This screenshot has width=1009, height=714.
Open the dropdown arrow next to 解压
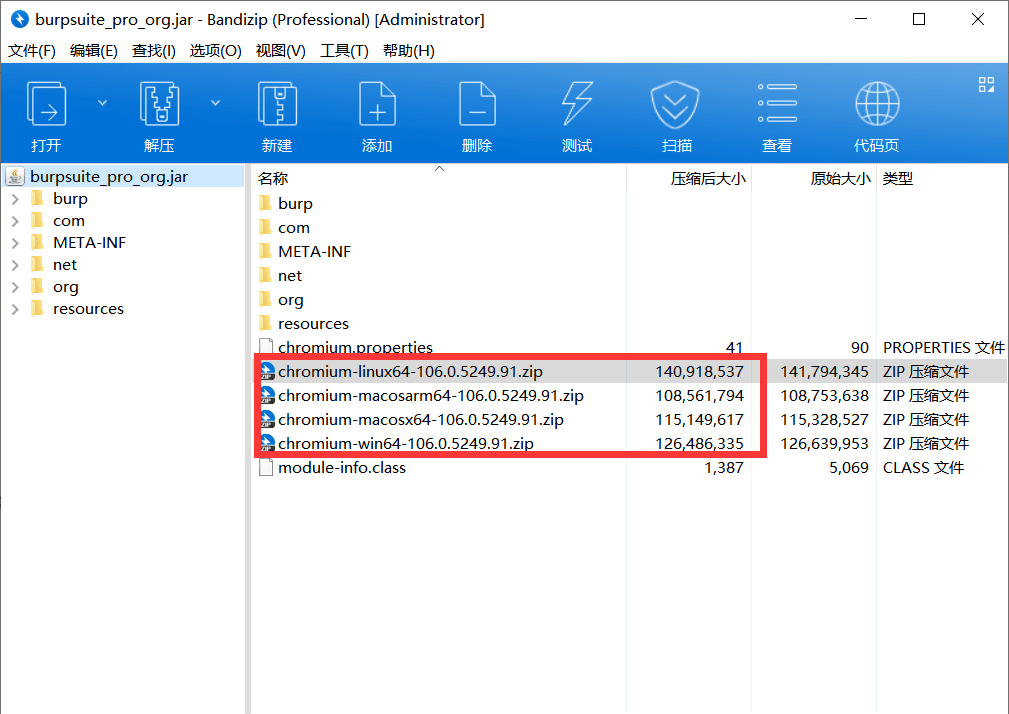point(216,103)
